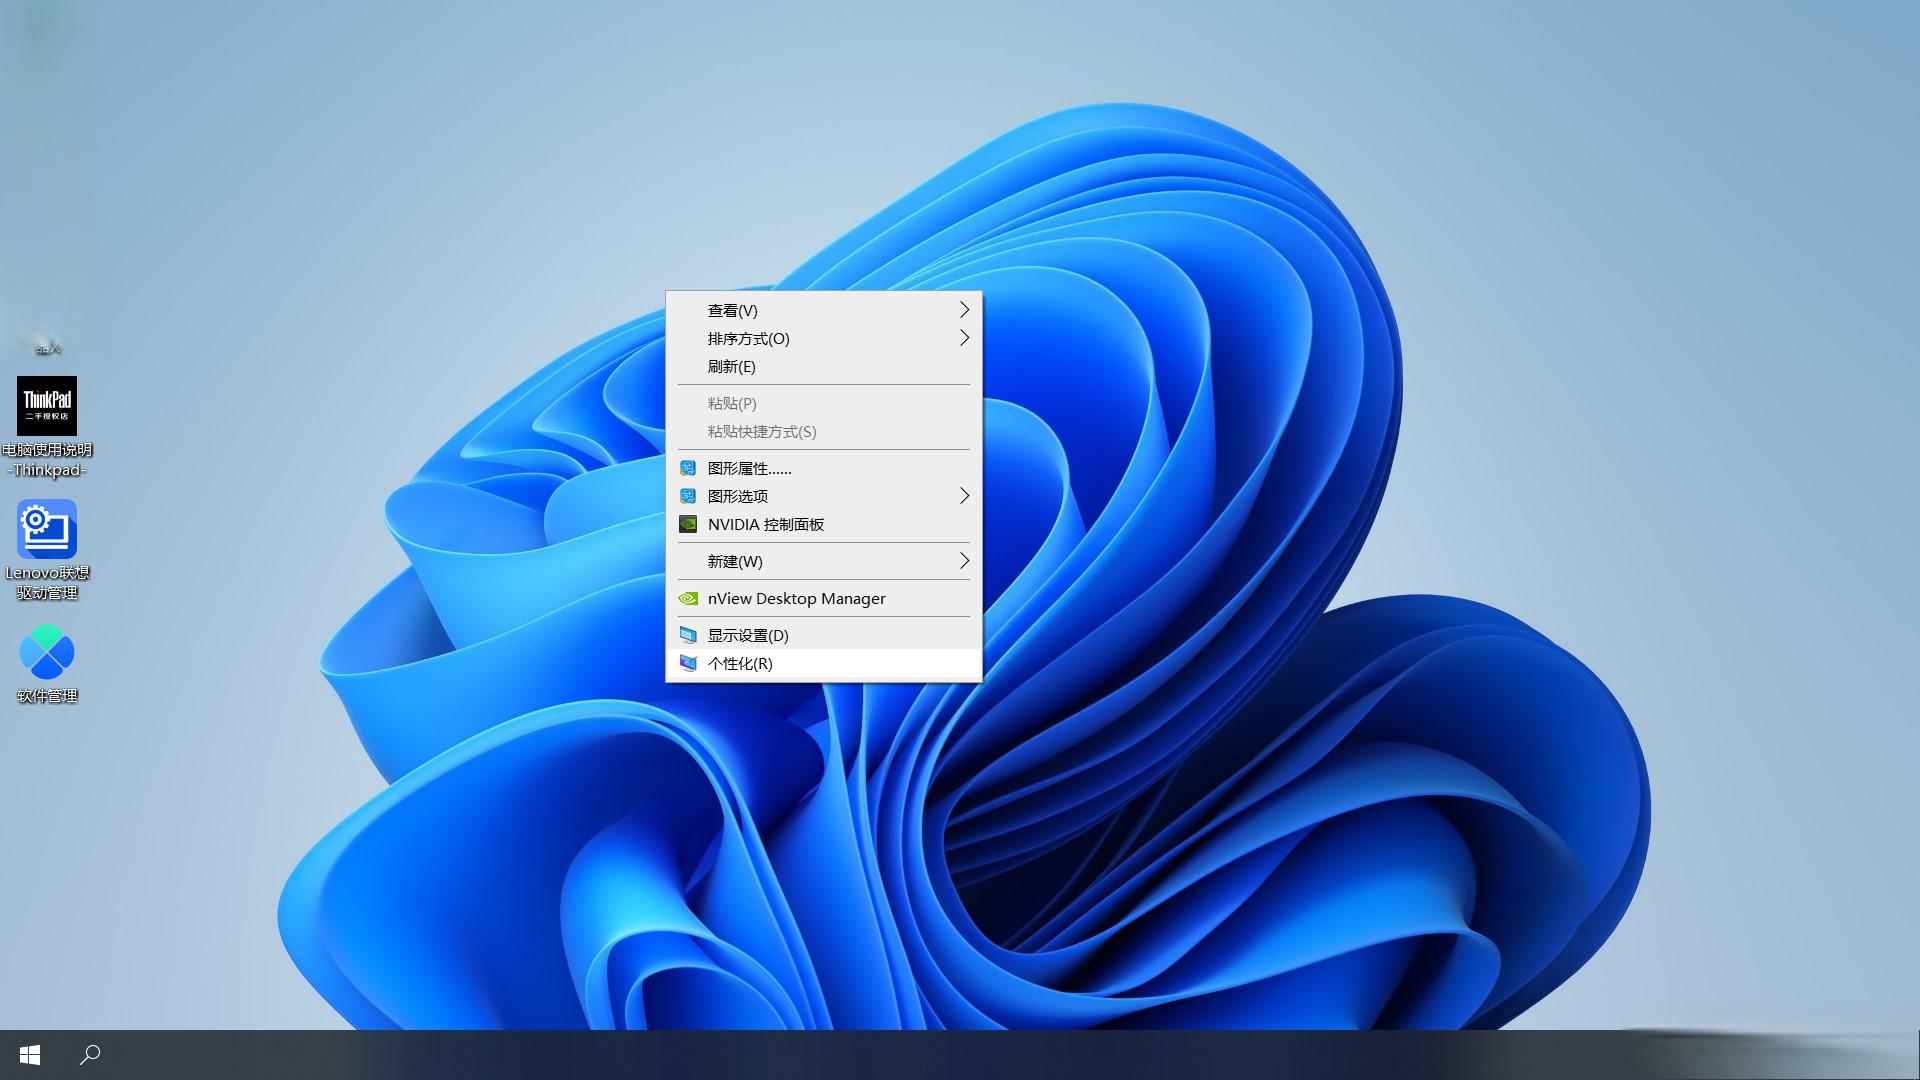Expand 排序方式(O) submenu

click(823, 338)
